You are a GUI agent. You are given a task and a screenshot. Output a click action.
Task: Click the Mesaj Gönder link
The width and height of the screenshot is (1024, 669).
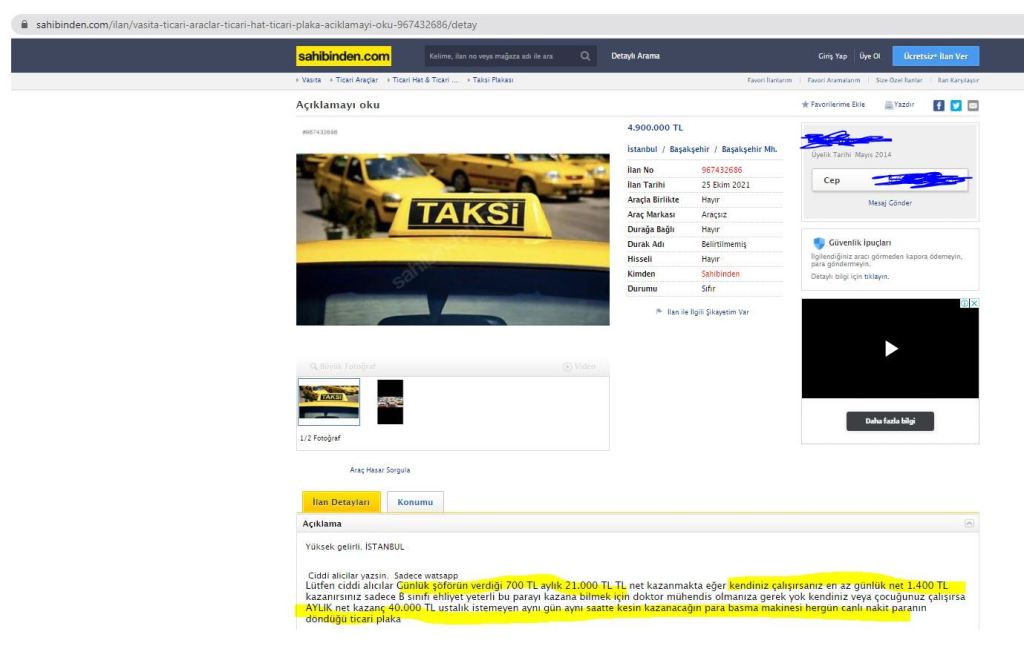click(x=890, y=203)
